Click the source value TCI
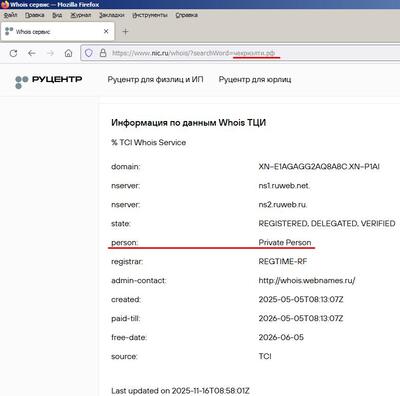This screenshot has width=400, height=396. tap(265, 356)
